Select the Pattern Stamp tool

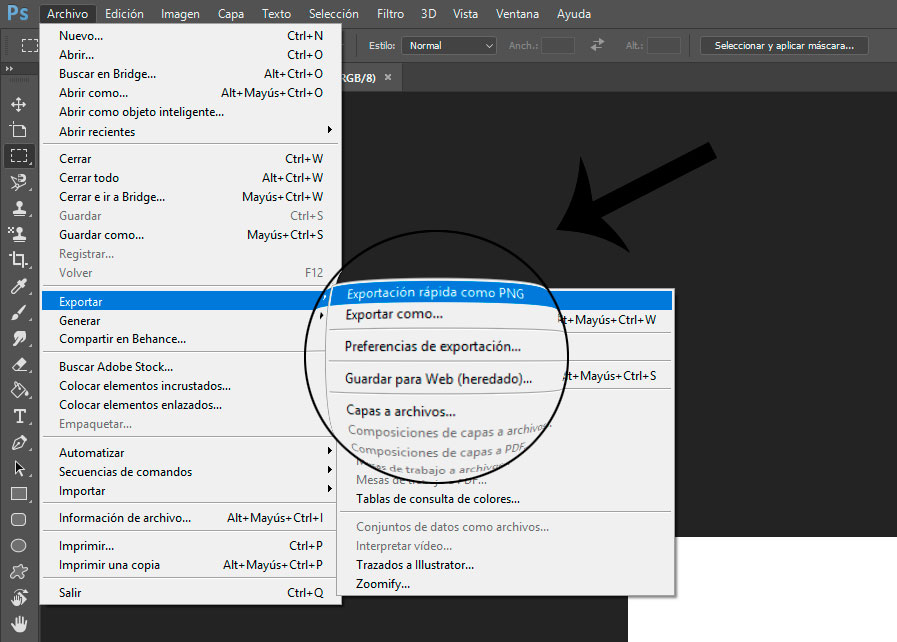18,233
